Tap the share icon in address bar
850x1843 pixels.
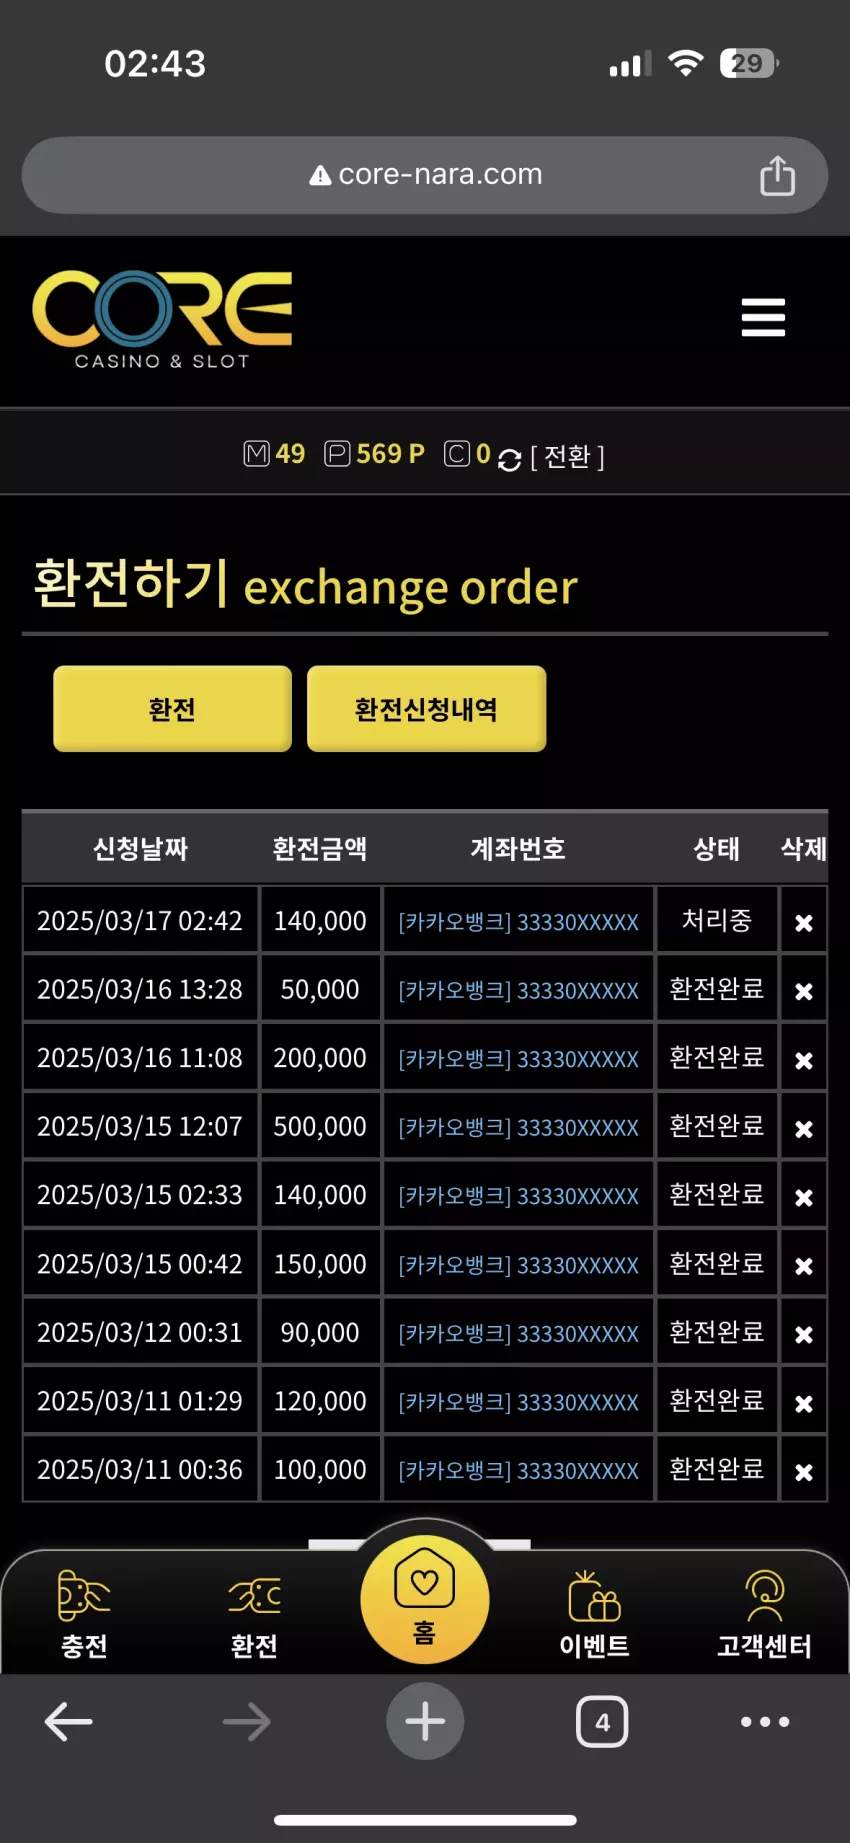tap(777, 175)
